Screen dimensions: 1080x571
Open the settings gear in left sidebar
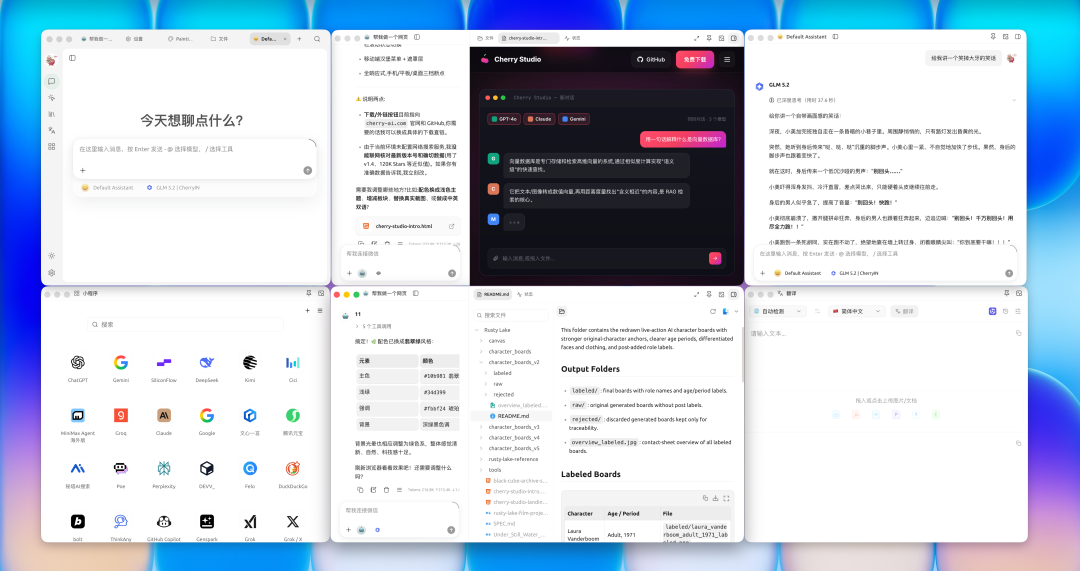(52, 273)
